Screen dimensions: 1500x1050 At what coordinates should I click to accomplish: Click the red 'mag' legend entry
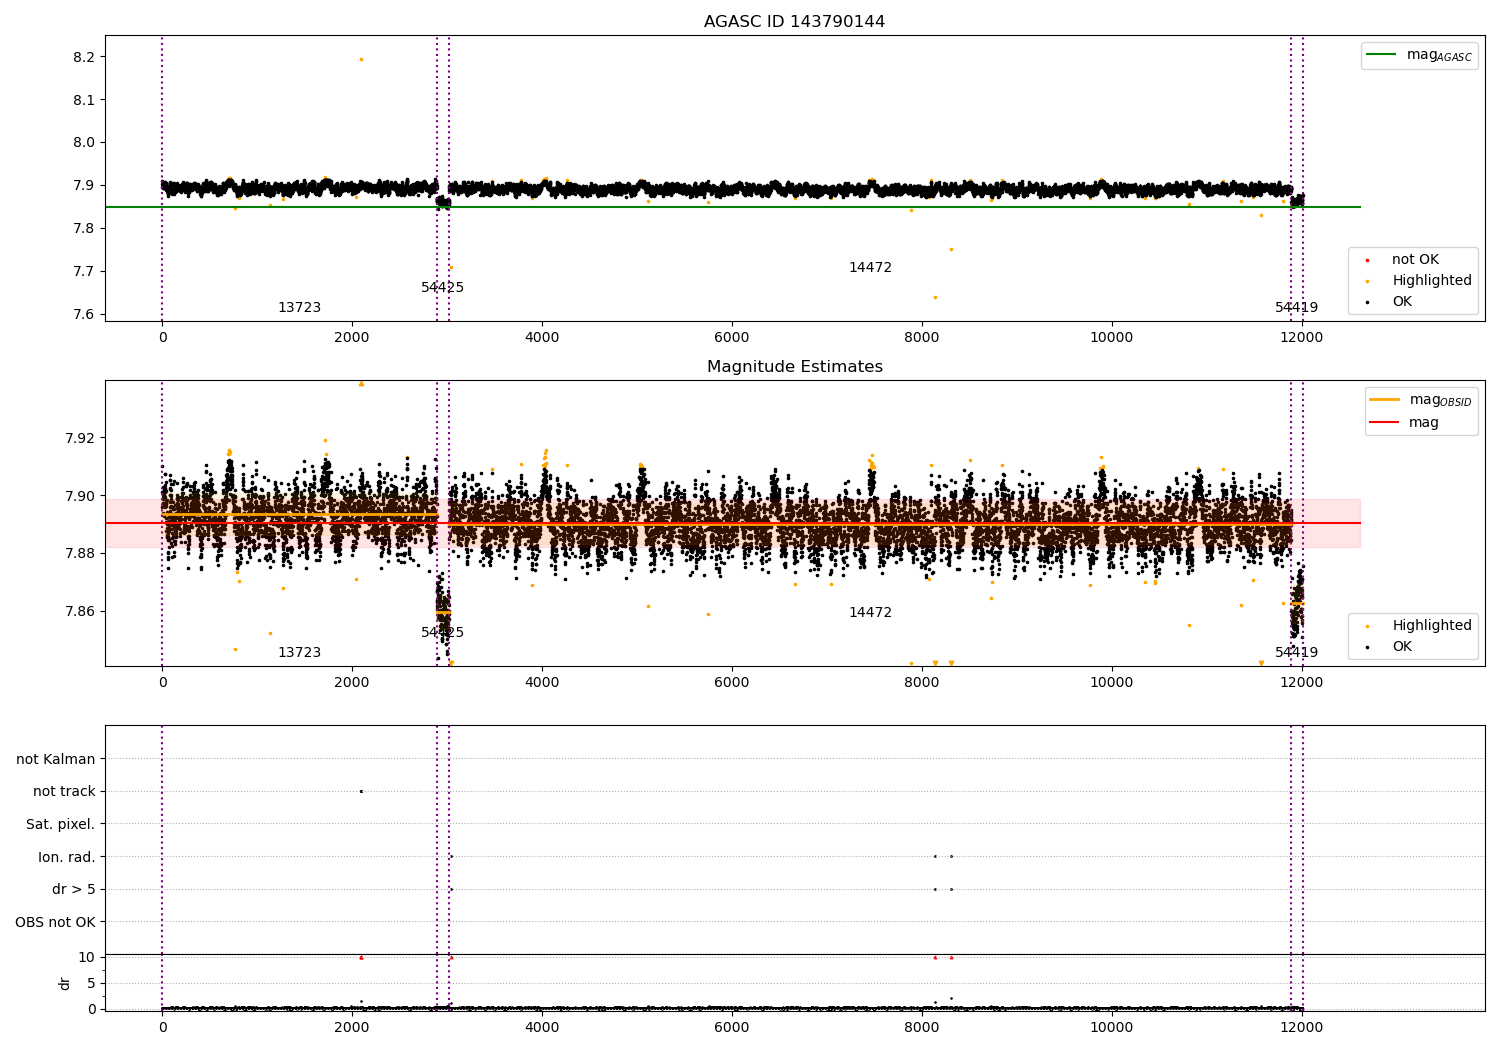(1405, 423)
